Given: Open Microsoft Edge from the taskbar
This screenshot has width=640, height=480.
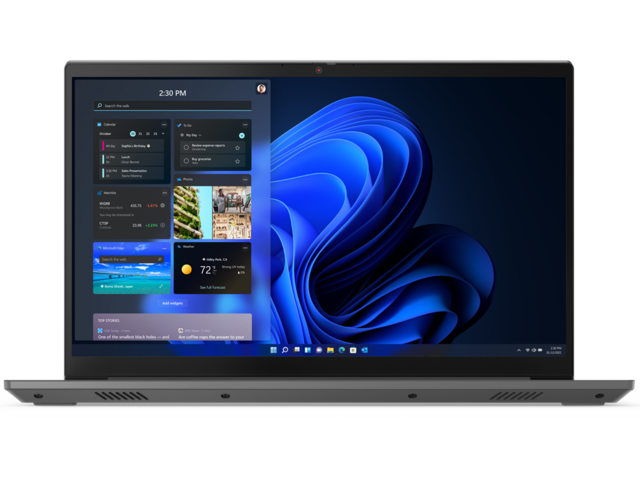Looking at the screenshot, I should point(341,350).
